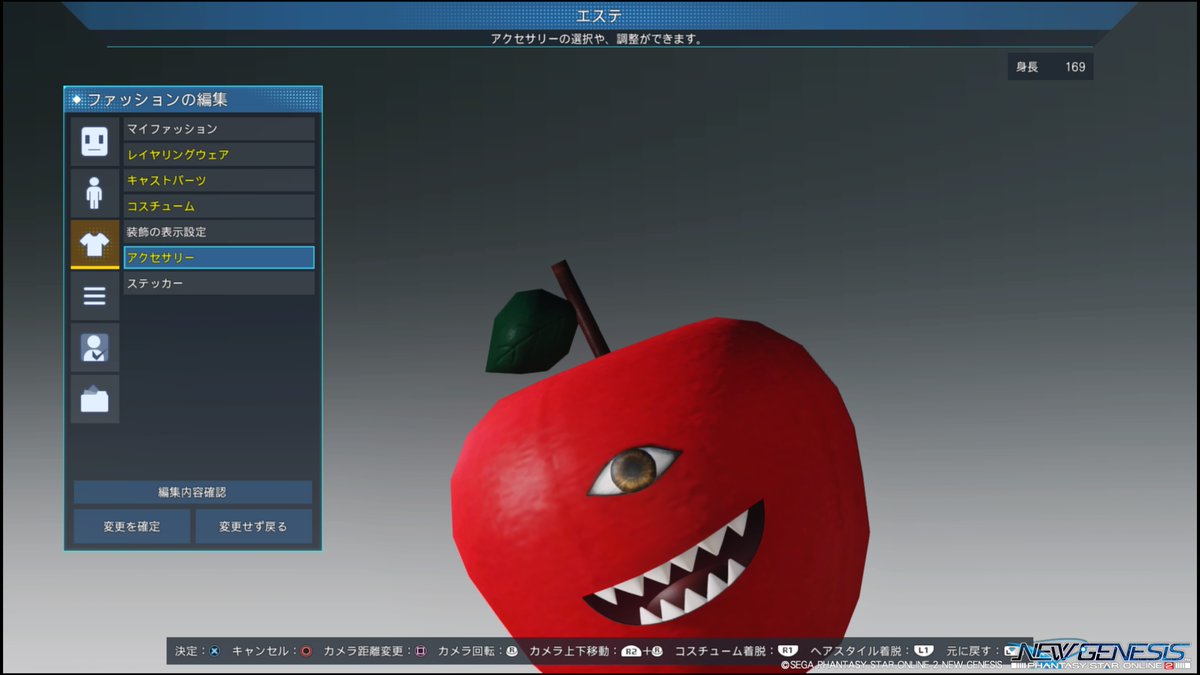1200x675 pixels.
Task: Open ステッカー menu entry
Action: (219, 284)
